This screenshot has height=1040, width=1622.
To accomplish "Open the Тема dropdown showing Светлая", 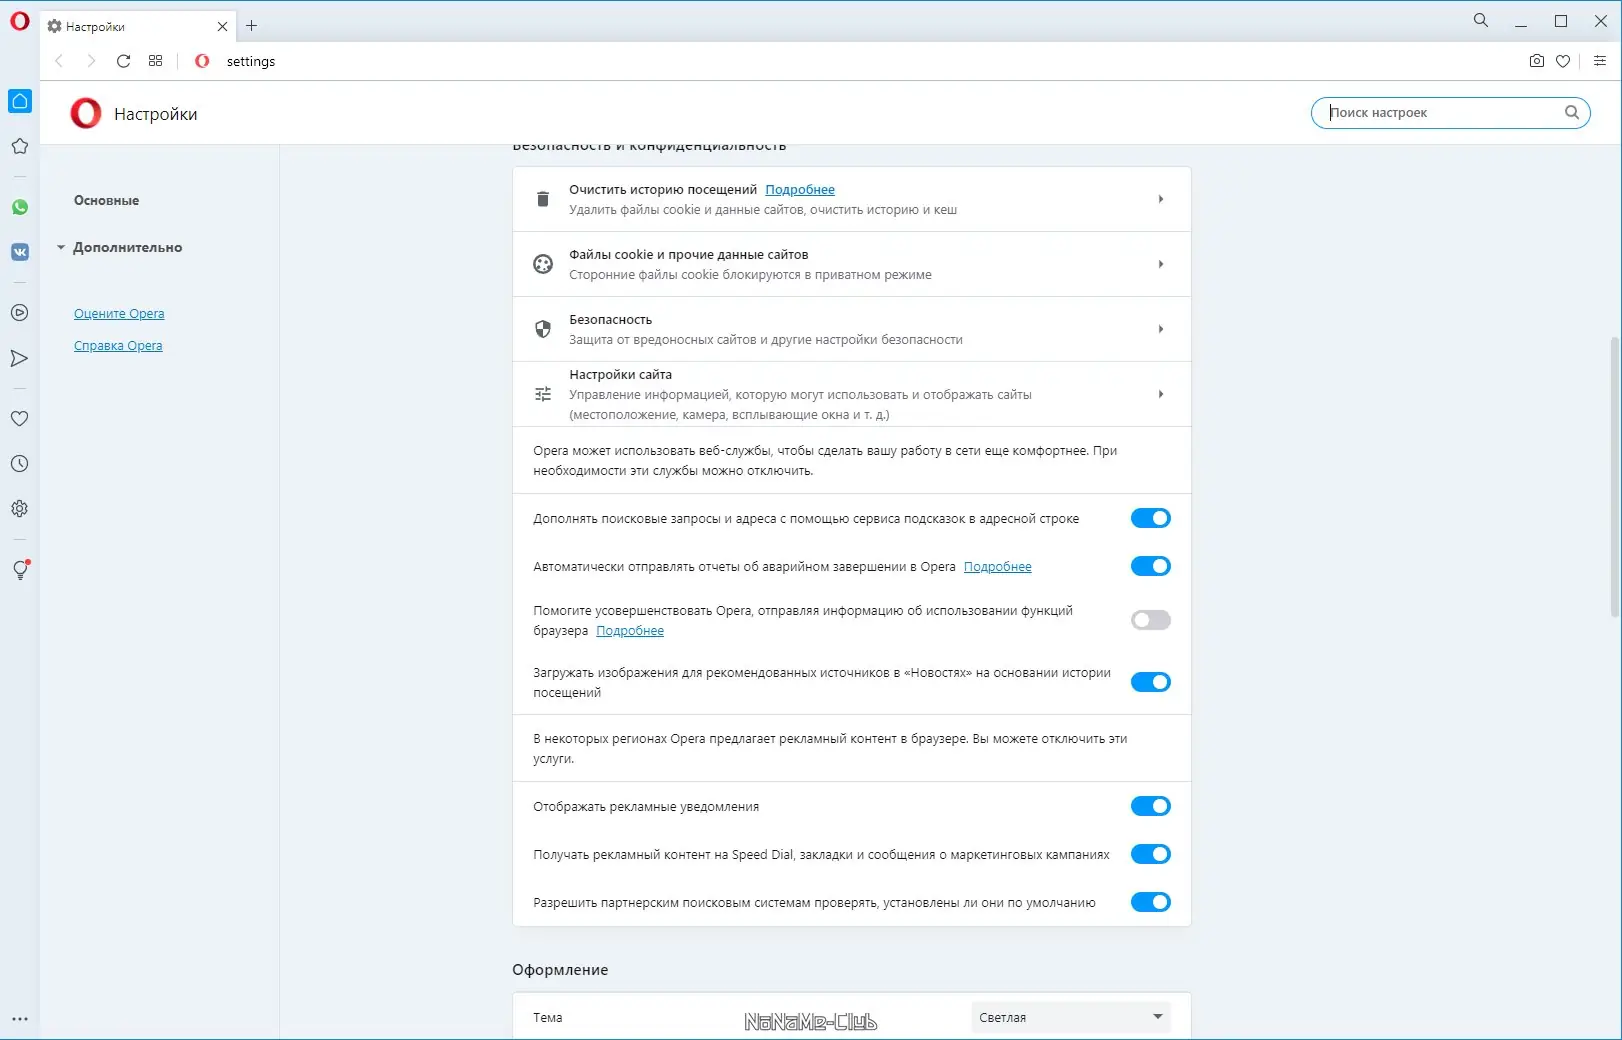I will (1071, 1017).
